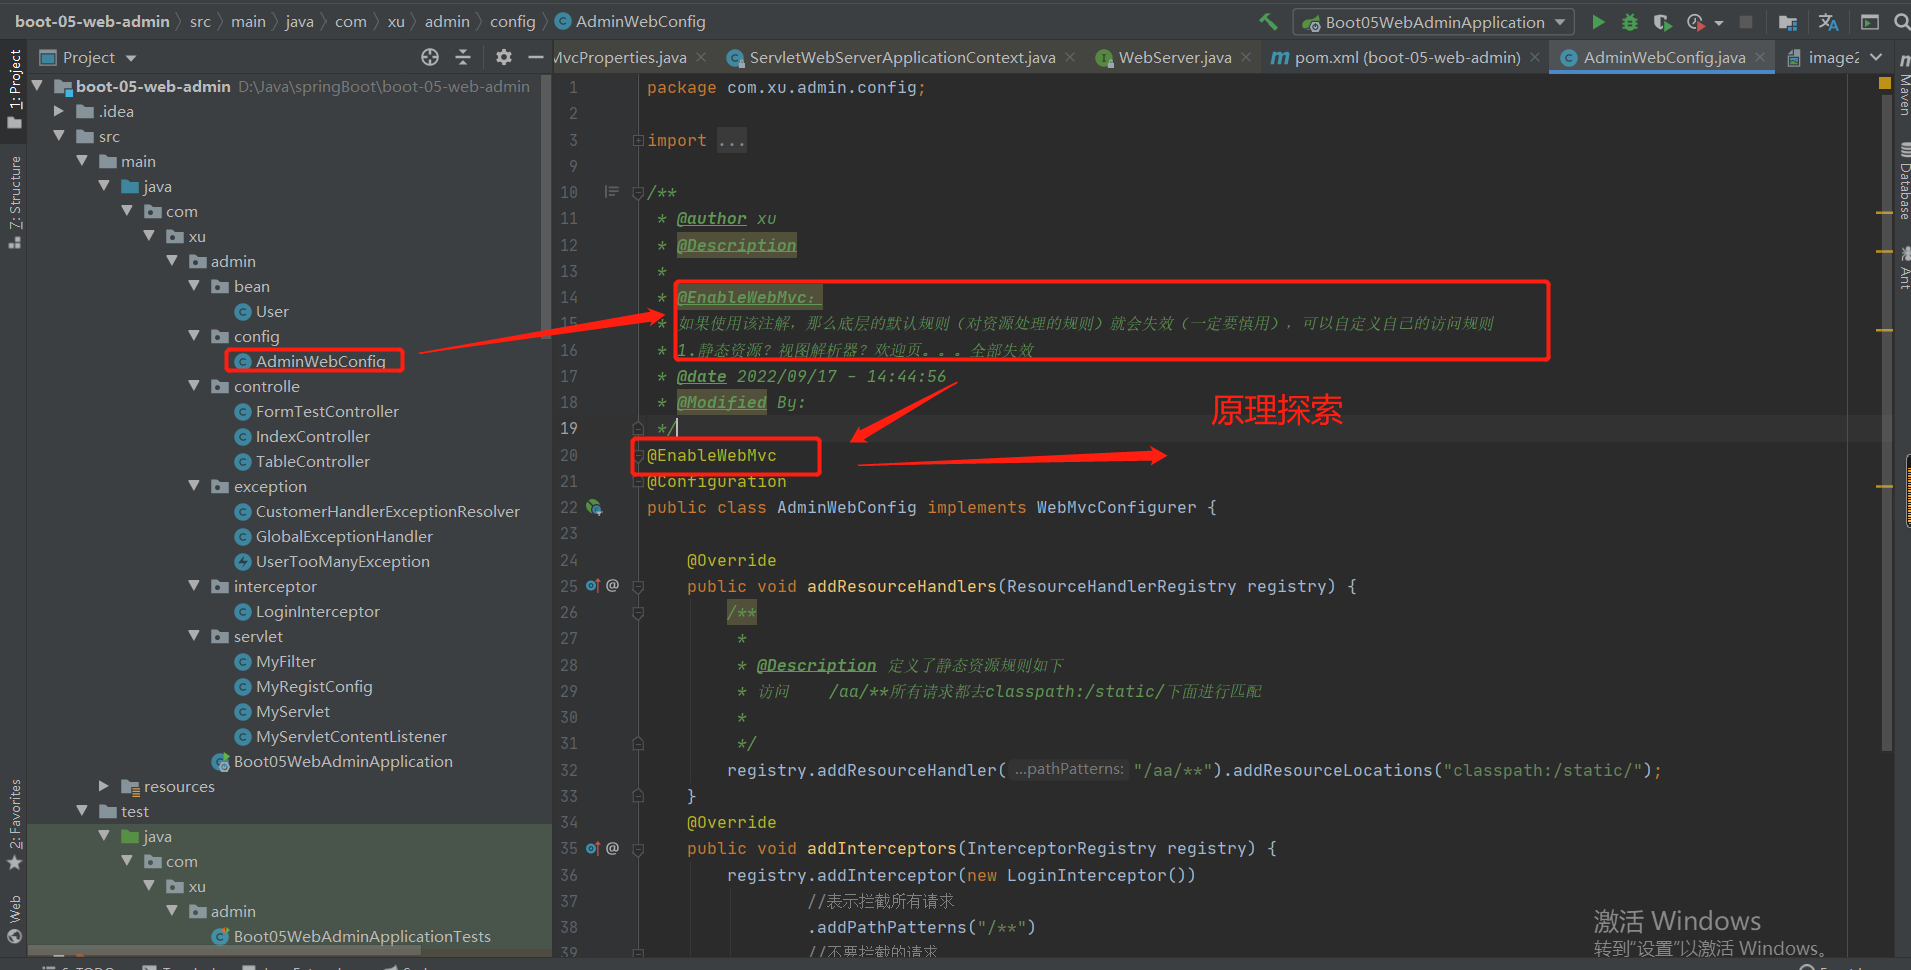This screenshot has width=1911, height=970.
Task: Click the admin breadcrumb in navigation bar
Action: pos(446,21)
